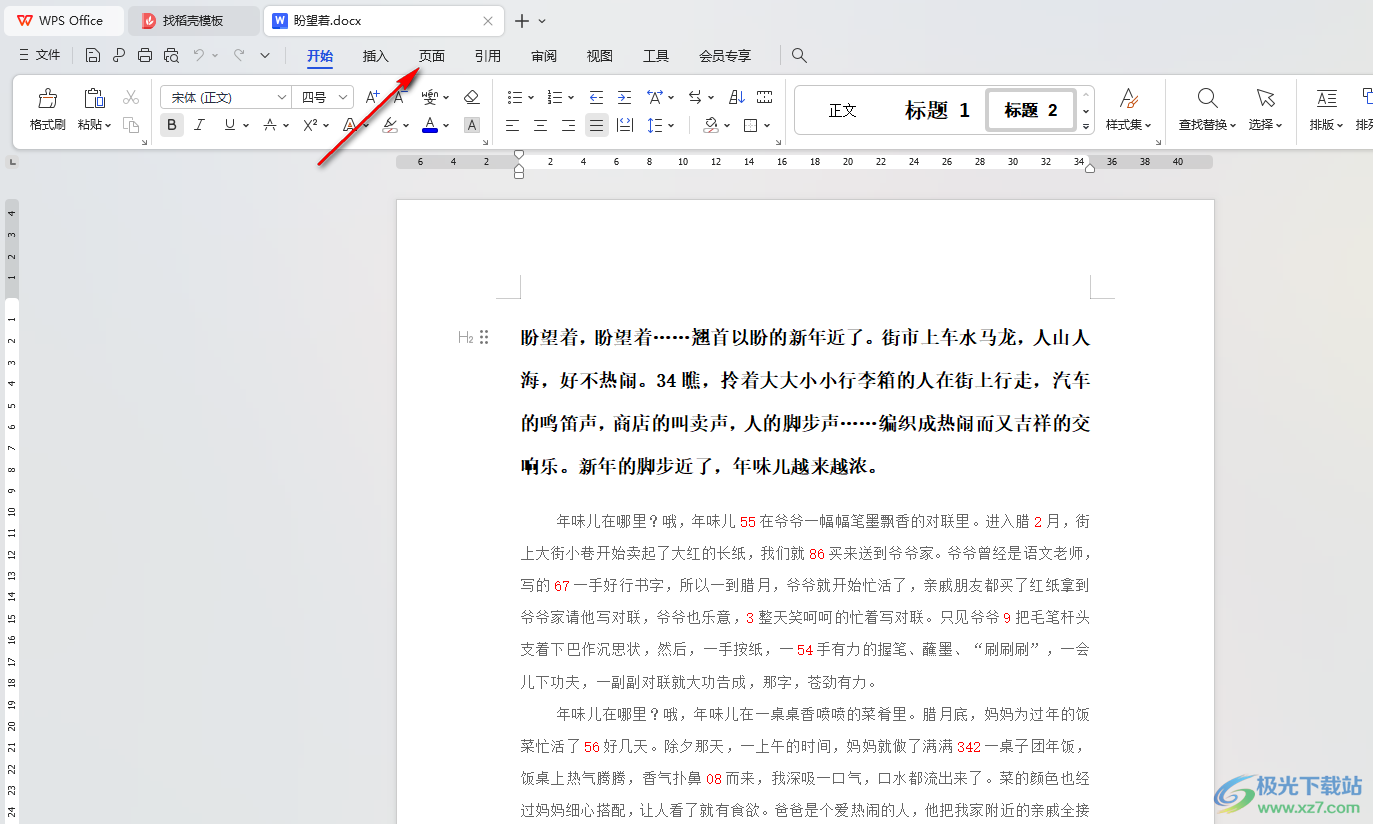The height and width of the screenshot is (824, 1373).
Task: Open the font name dropdown 宋体 (正文)
Action: click(x=281, y=97)
